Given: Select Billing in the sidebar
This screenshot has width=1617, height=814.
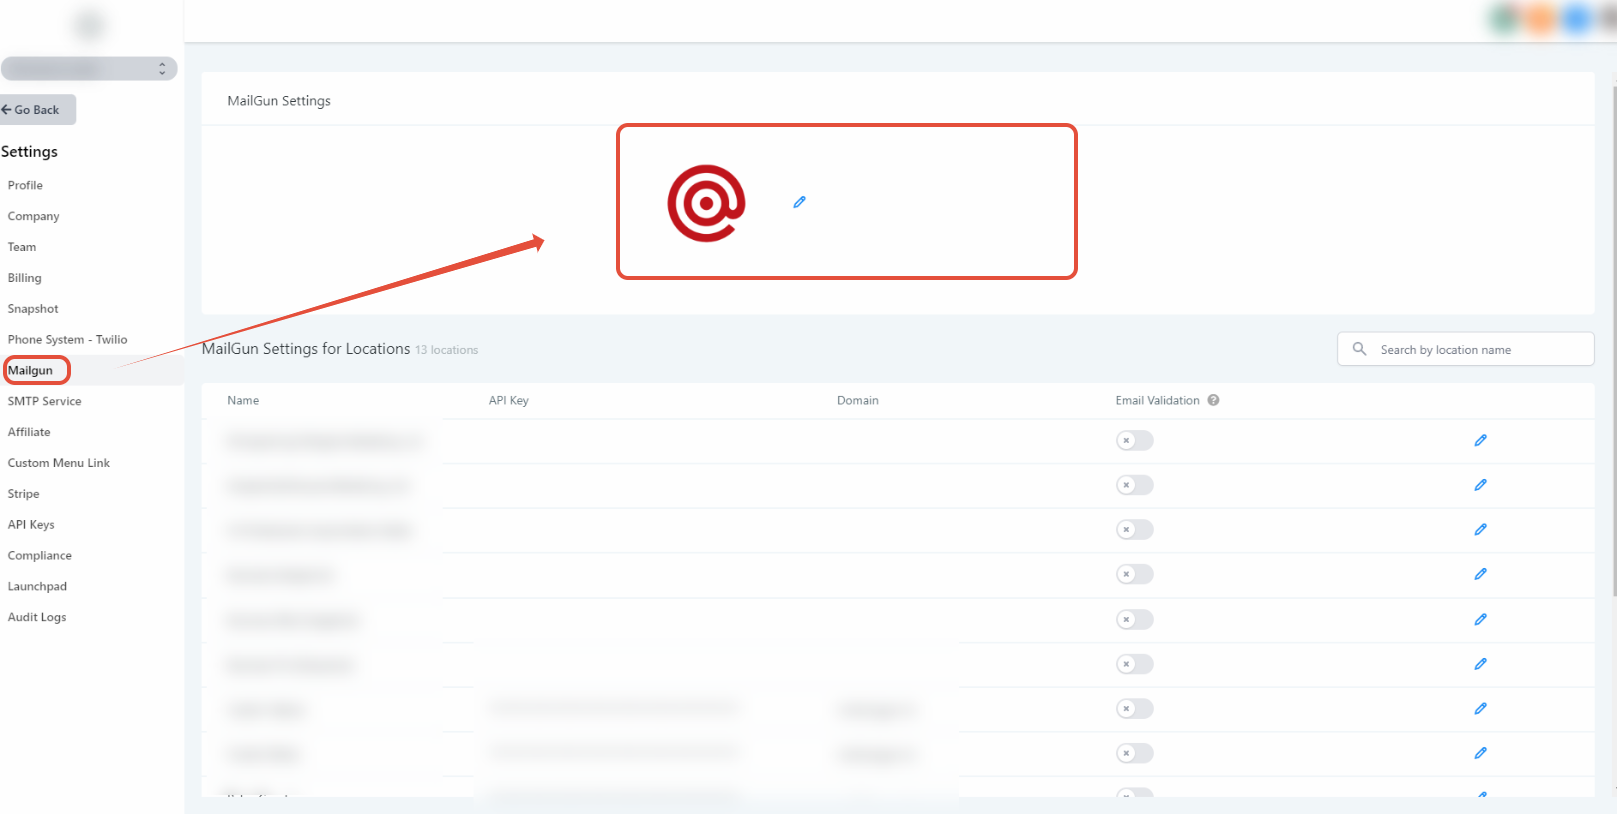Looking at the screenshot, I should click(x=24, y=278).
